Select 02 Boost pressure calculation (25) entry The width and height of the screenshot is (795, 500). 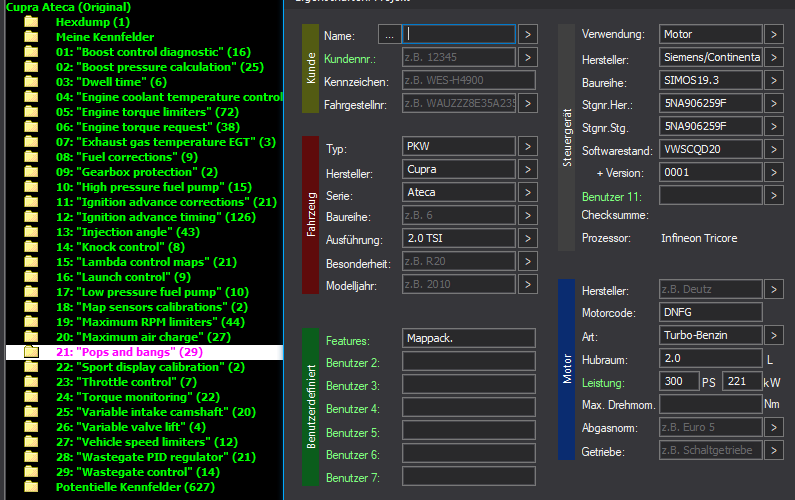click(160, 67)
